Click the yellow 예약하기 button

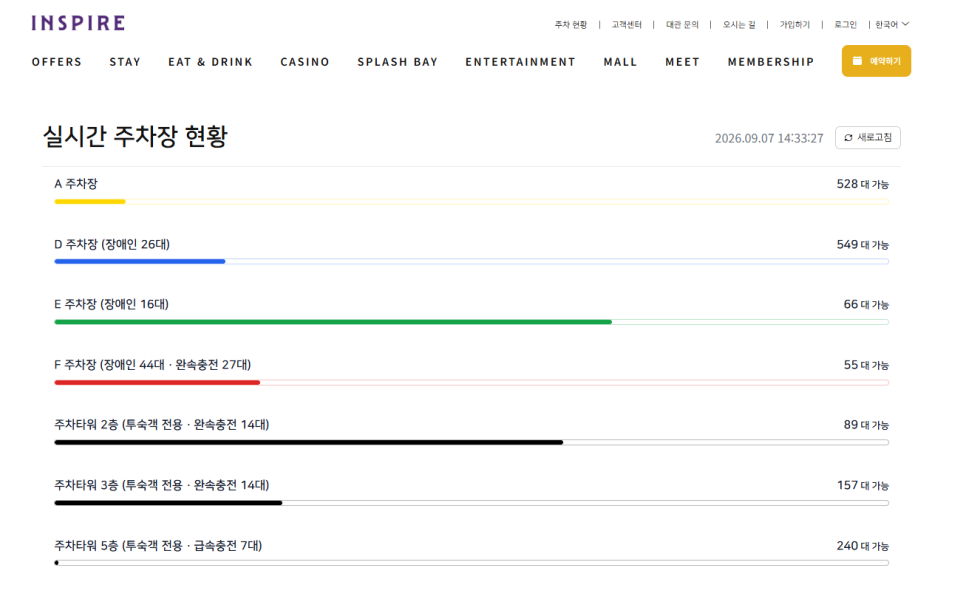click(x=876, y=61)
